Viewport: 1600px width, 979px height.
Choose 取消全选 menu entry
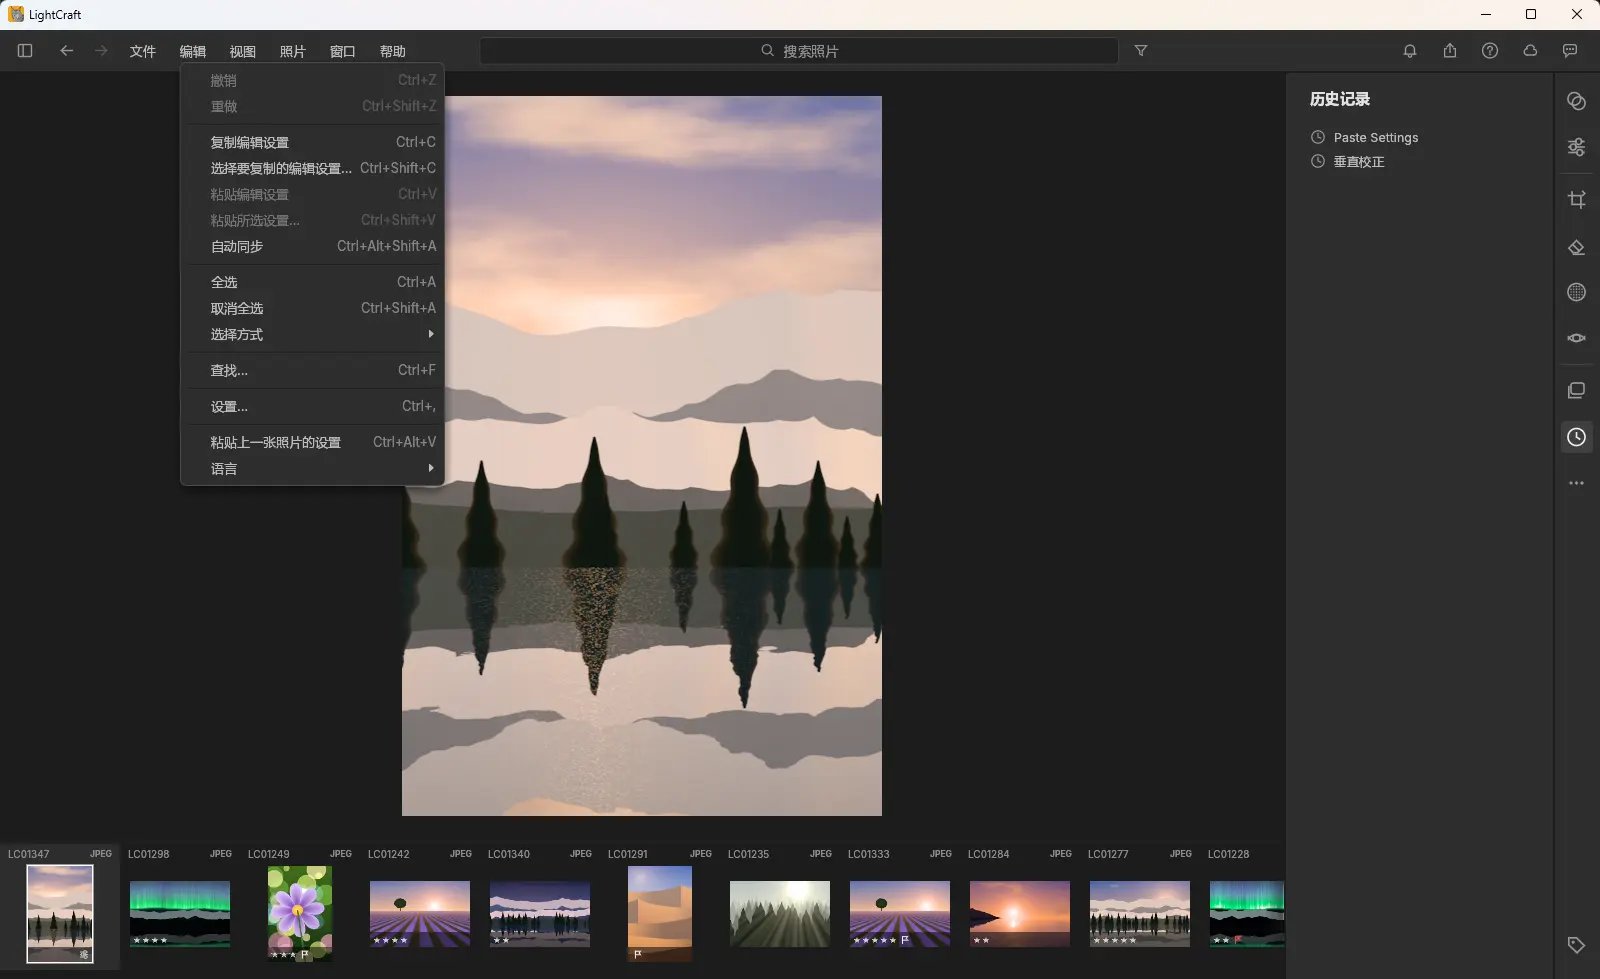313,308
